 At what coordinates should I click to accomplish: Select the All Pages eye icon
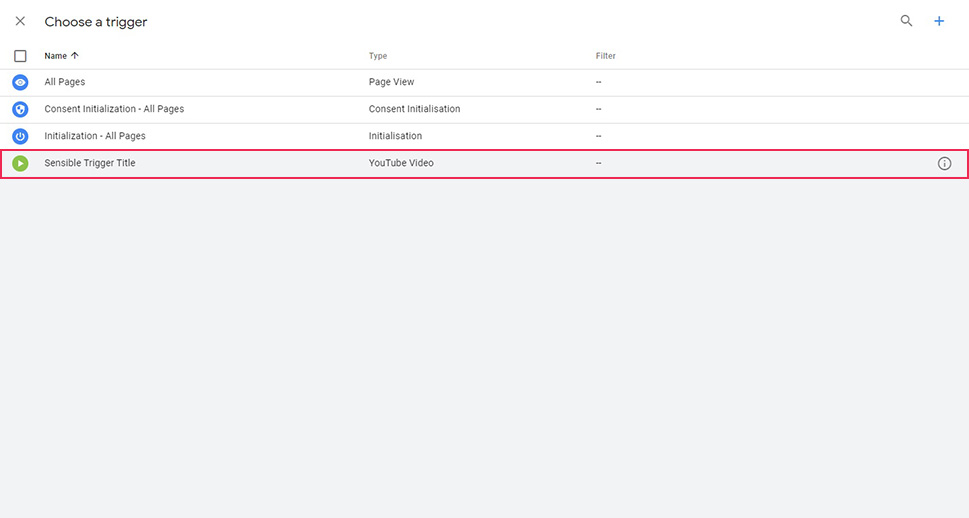point(20,82)
